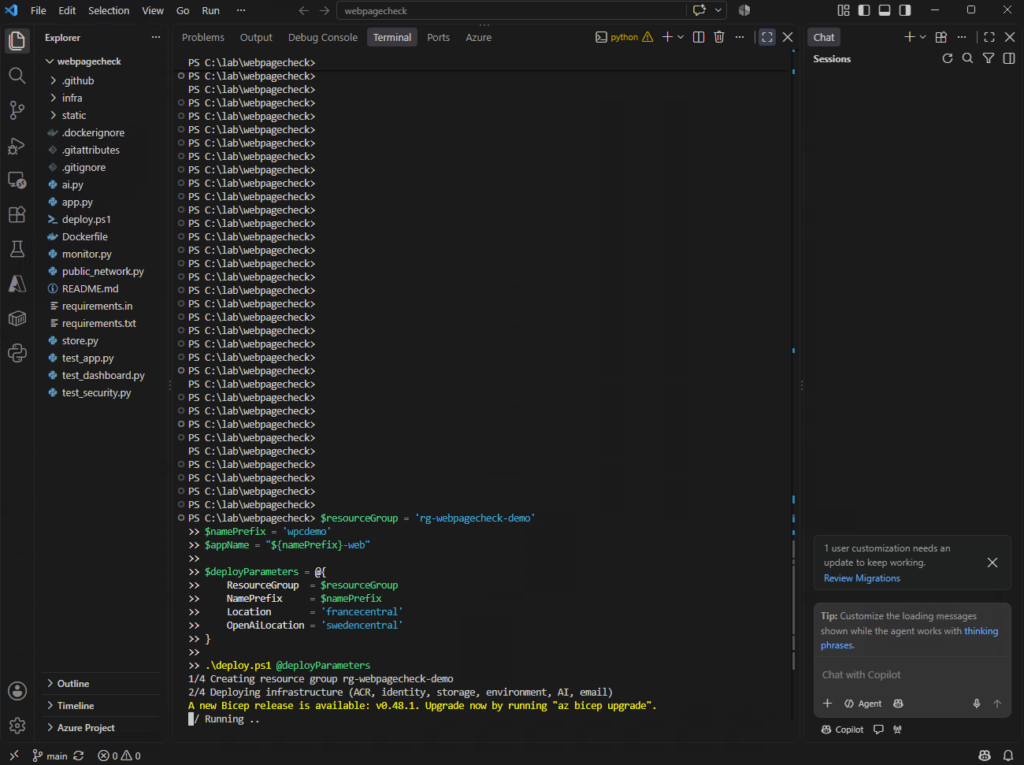The image size is (1024, 765).
Task: Filter the chat Sessions
Action: coord(988,59)
